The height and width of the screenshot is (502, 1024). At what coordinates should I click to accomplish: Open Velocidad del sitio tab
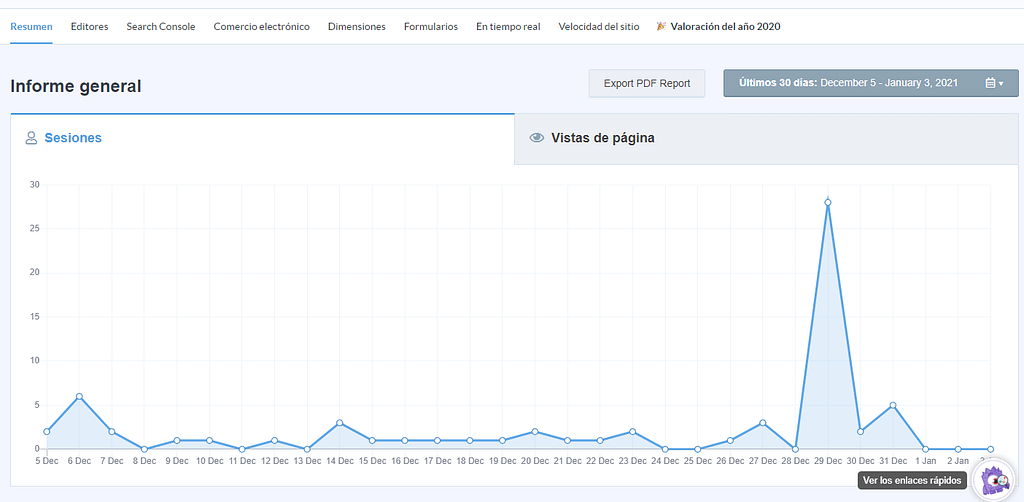tap(599, 27)
